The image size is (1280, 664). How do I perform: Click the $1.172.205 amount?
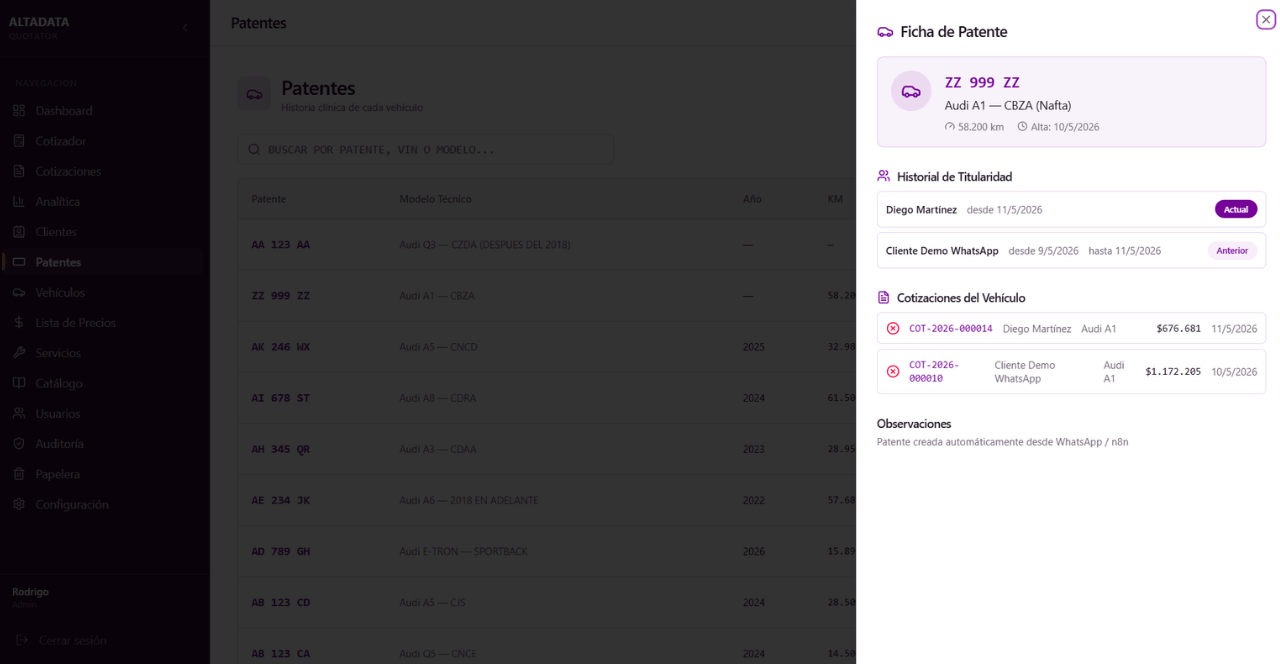click(x=1173, y=372)
